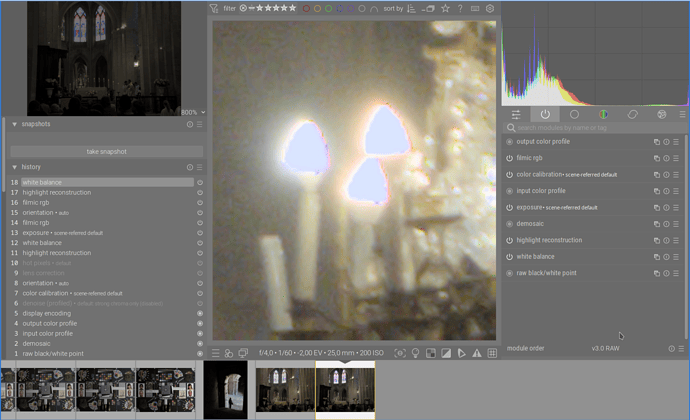The height and width of the screenshot is (420, 690).
Task: Toggle focus peaking icon
Action: click(400, 353)
